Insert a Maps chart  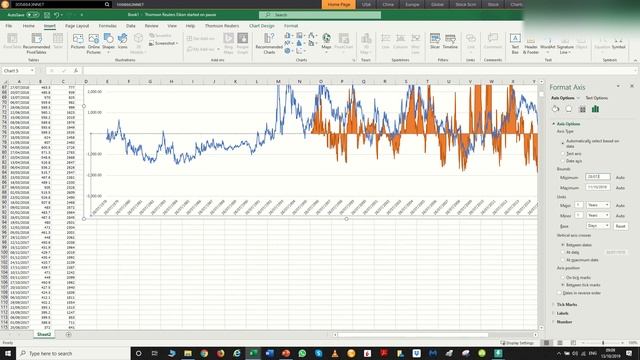pos(326,42)
